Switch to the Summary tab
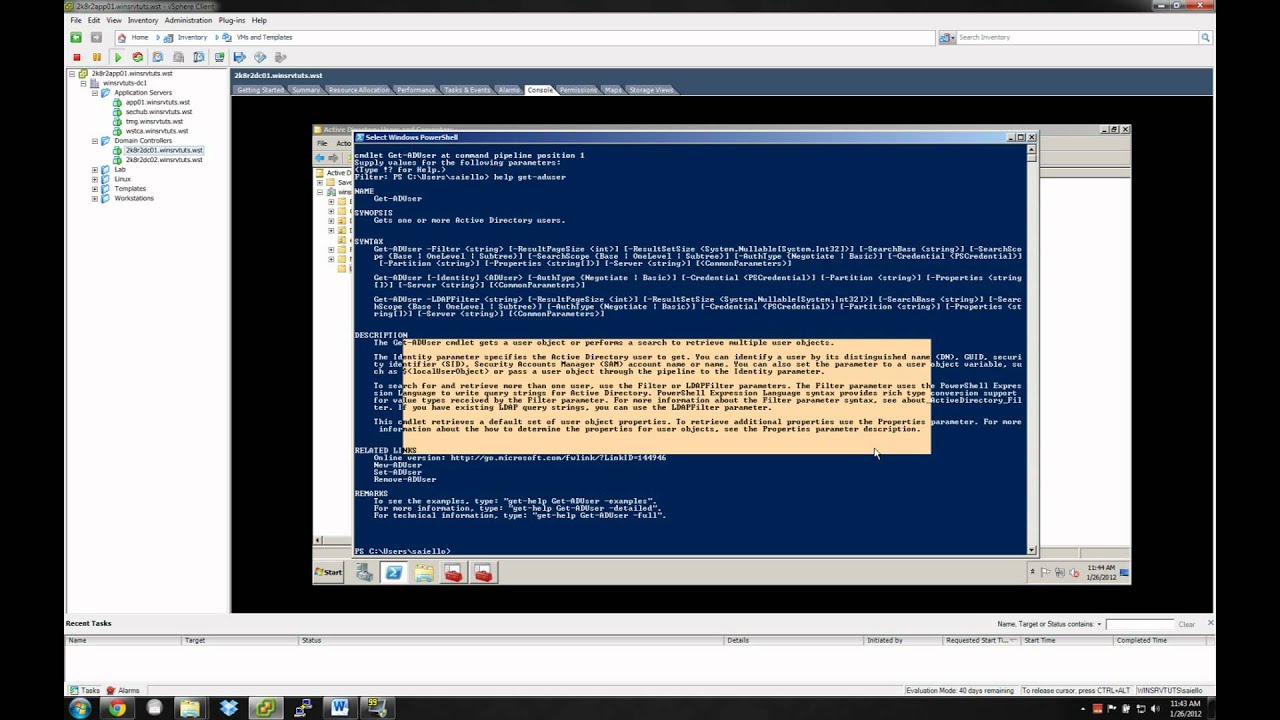 [306, 90]
